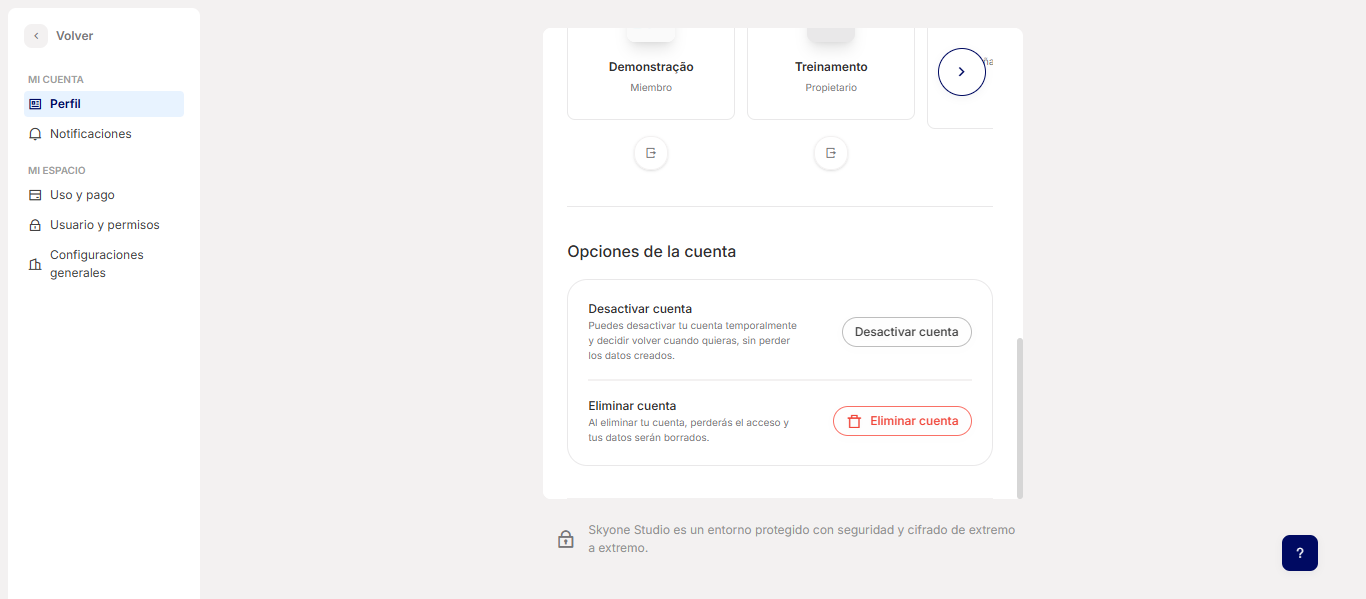The height and width of the screenshot is (599, 1366).
Task: Open help with the question mark button
Action: tap(1299, 553)
